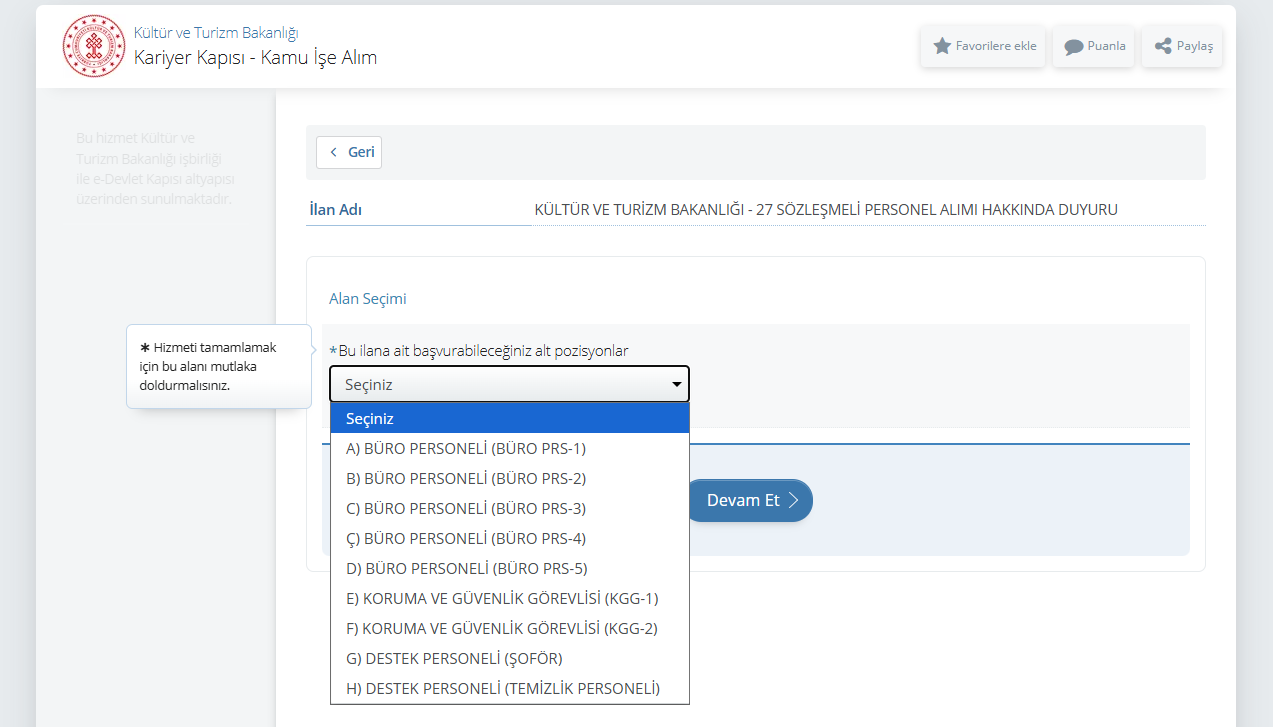Click the Kariyer Kapısı - Kamu İşe Alım title
The height and width of the screenshot is (727, 1273).
tap(255, 57)
